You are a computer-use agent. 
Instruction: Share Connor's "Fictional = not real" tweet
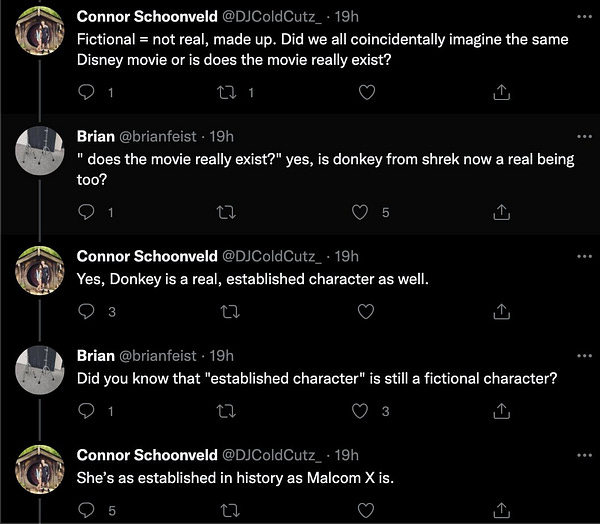point(502,92)
